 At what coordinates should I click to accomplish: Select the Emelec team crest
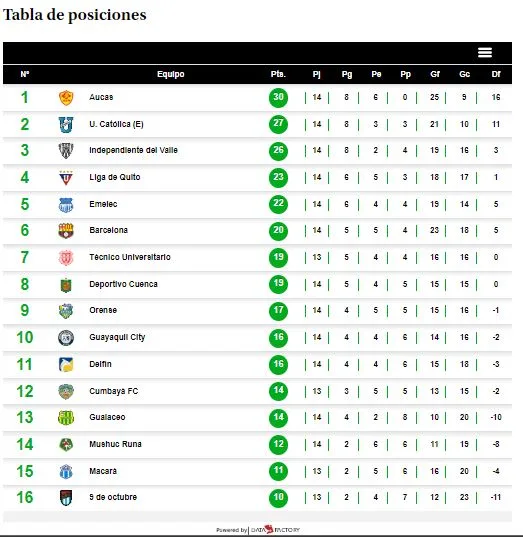(66, 204)
